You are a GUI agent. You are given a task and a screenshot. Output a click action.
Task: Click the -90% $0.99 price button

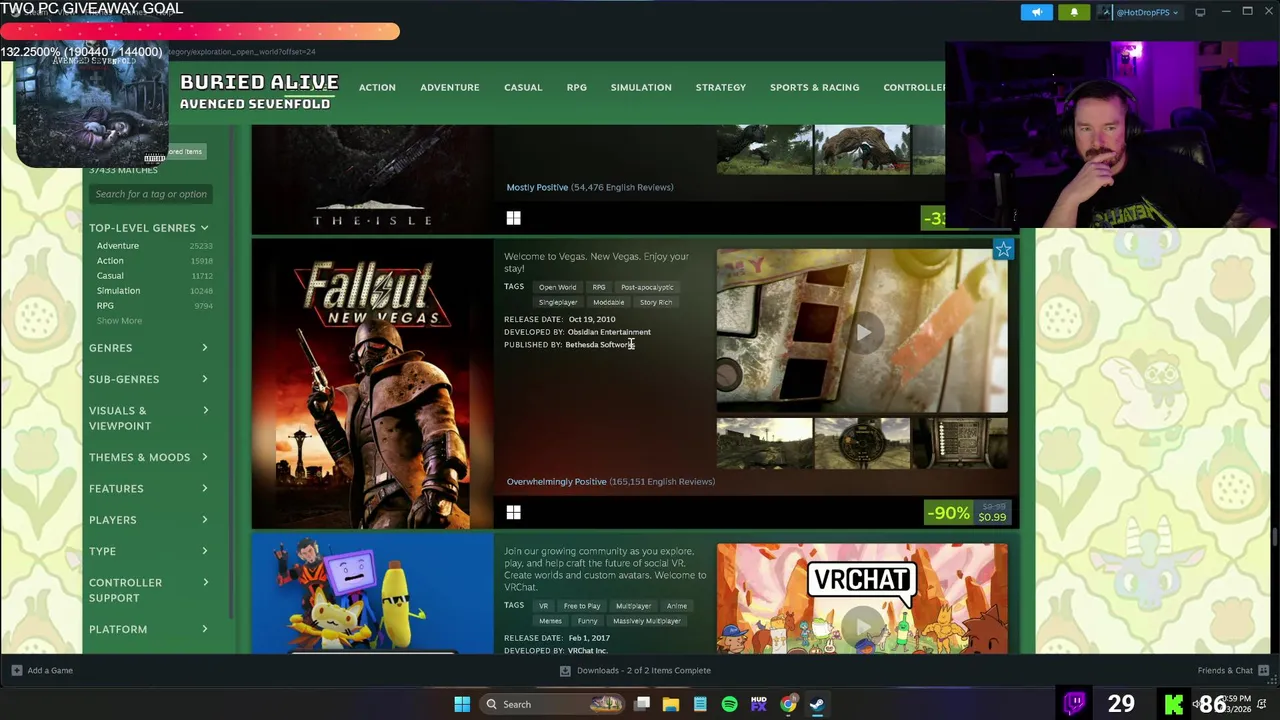968,513
